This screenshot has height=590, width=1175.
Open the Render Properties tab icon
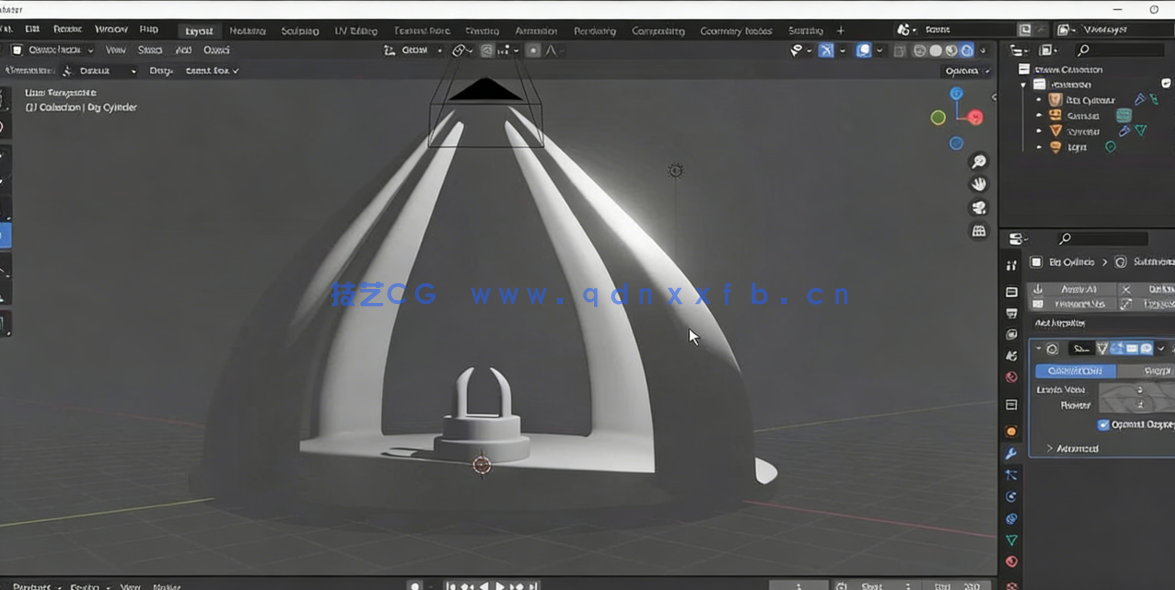pyautogui.click(x=1011, y=290)
